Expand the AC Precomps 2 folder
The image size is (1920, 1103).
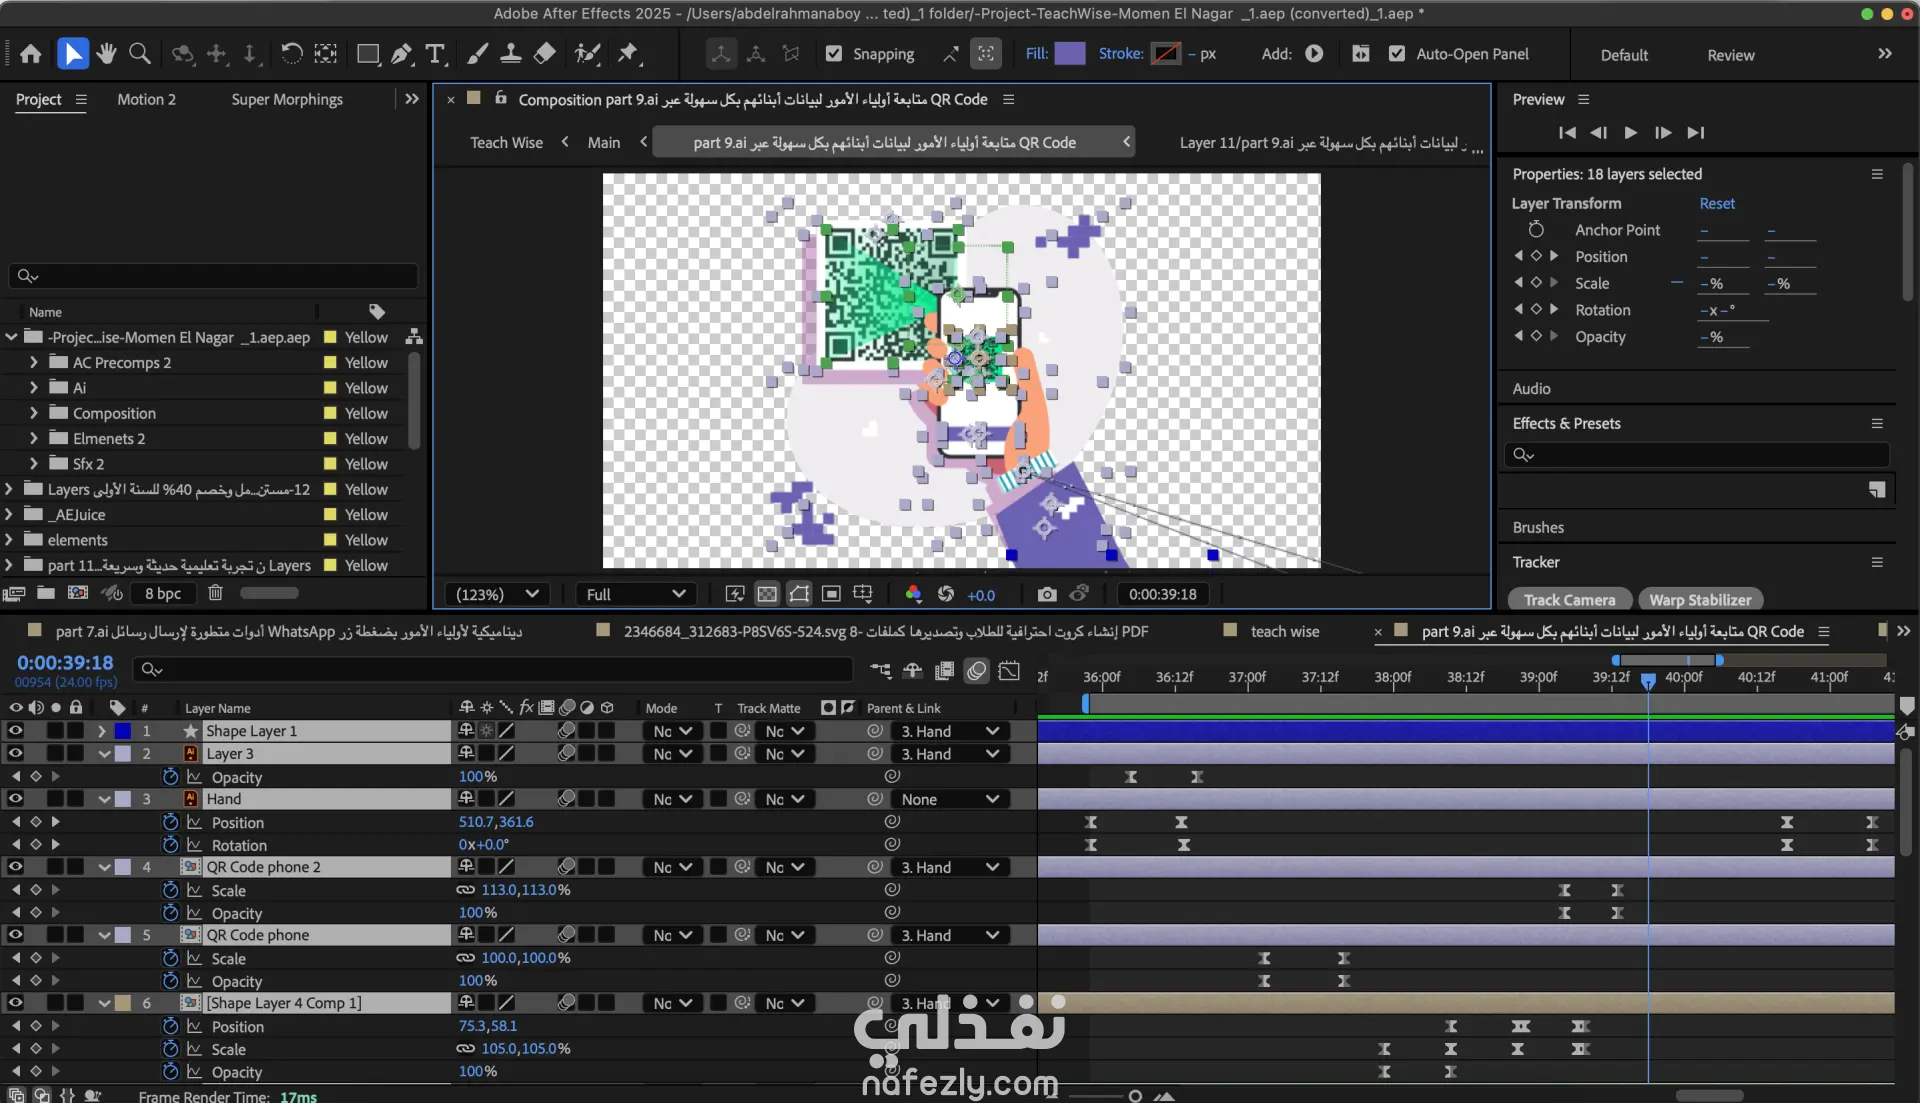point(34,362)
